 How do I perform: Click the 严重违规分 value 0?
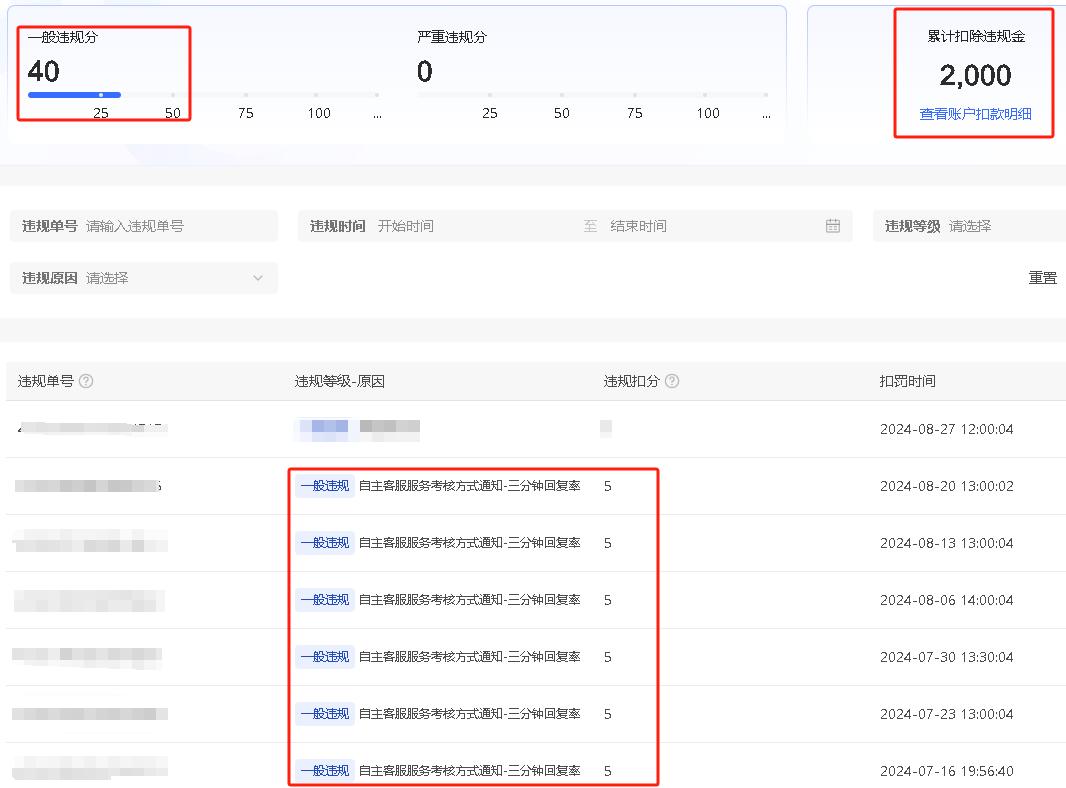click(x=425, y=71)
